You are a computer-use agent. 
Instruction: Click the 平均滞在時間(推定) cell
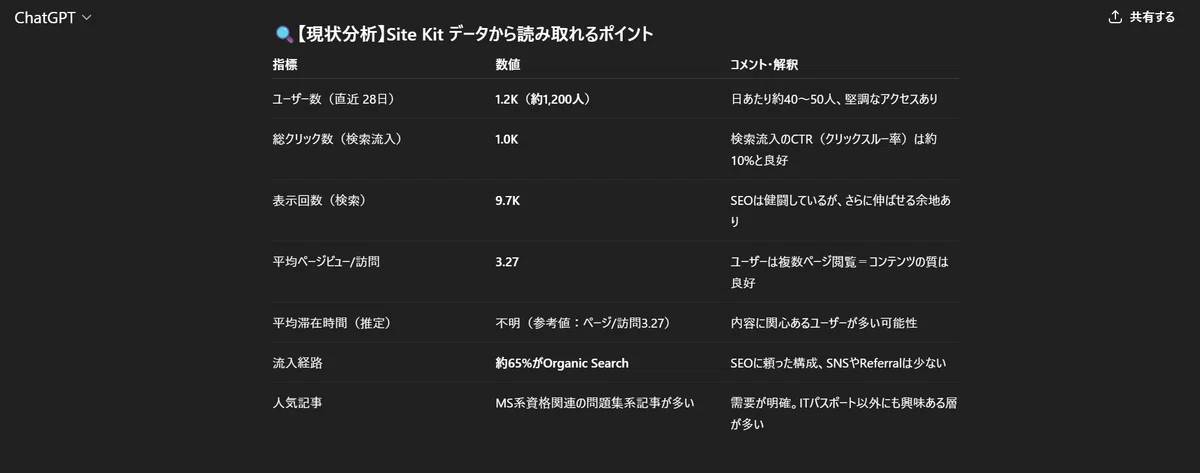(331, 324)
